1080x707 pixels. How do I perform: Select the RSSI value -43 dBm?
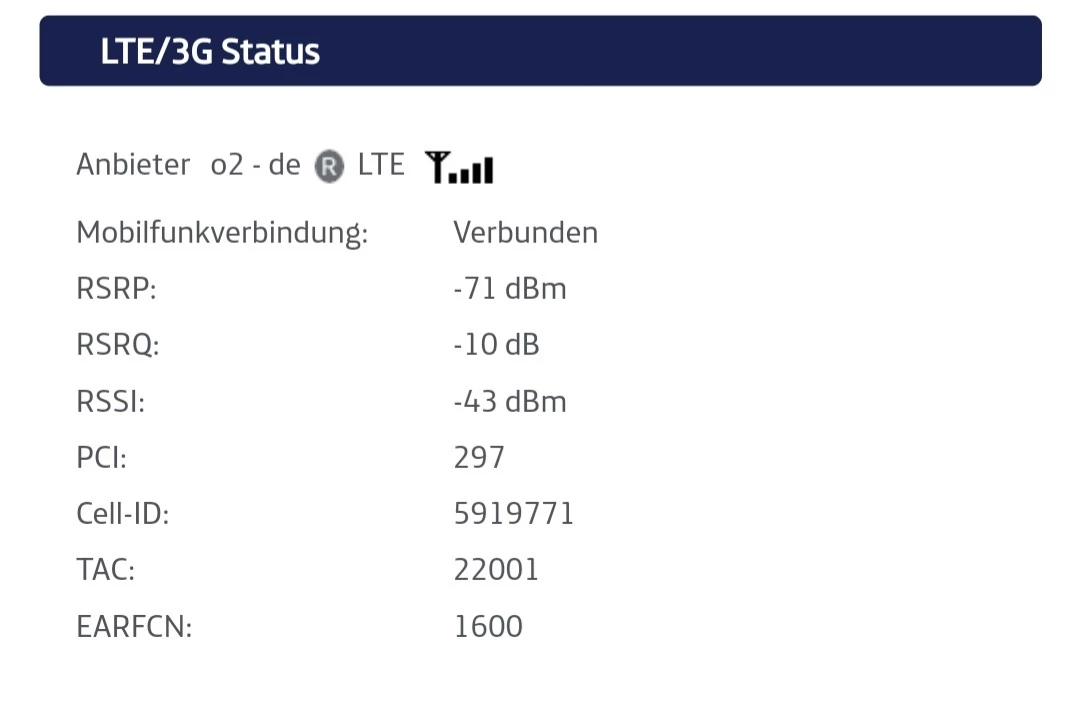tap(510, 401)
